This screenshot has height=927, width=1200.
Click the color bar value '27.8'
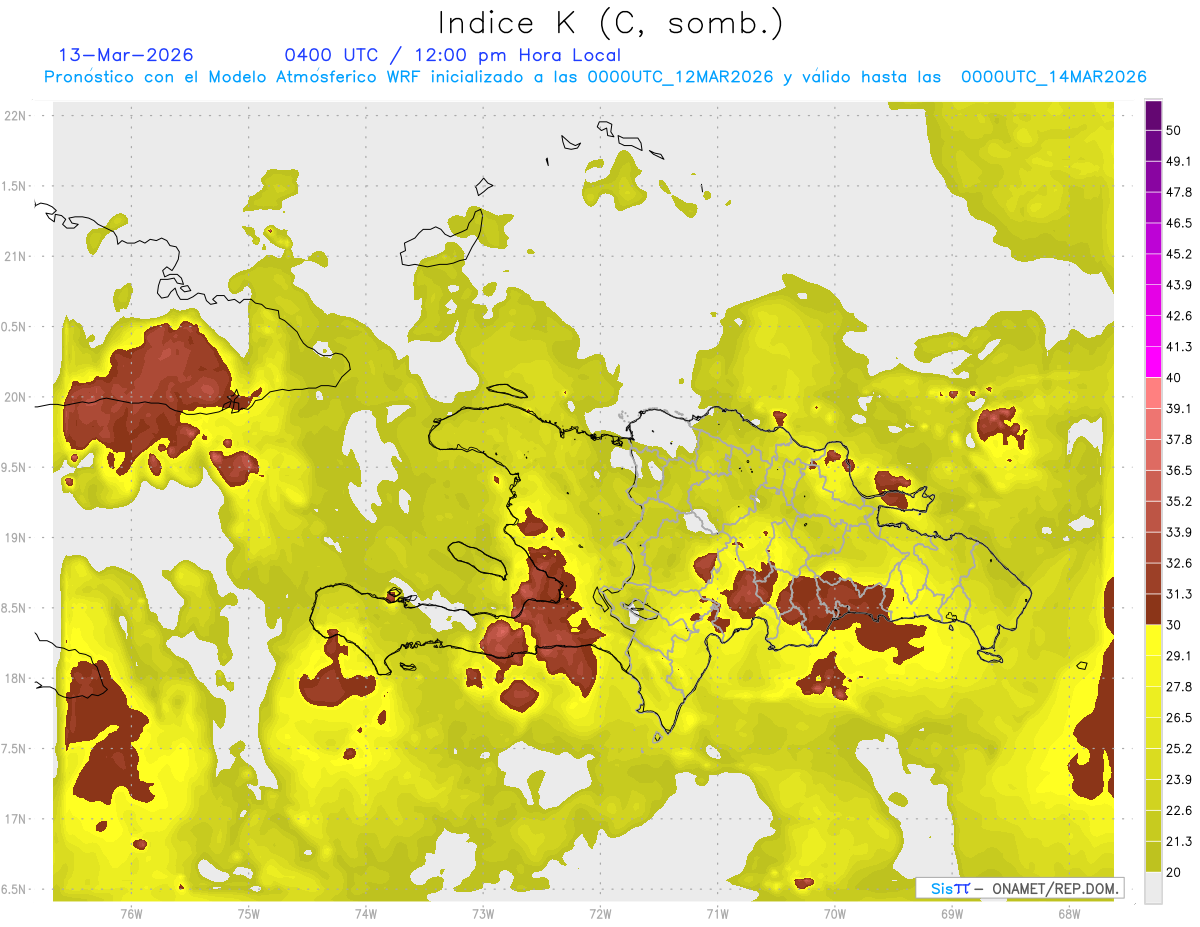(x=1179, y=687)
